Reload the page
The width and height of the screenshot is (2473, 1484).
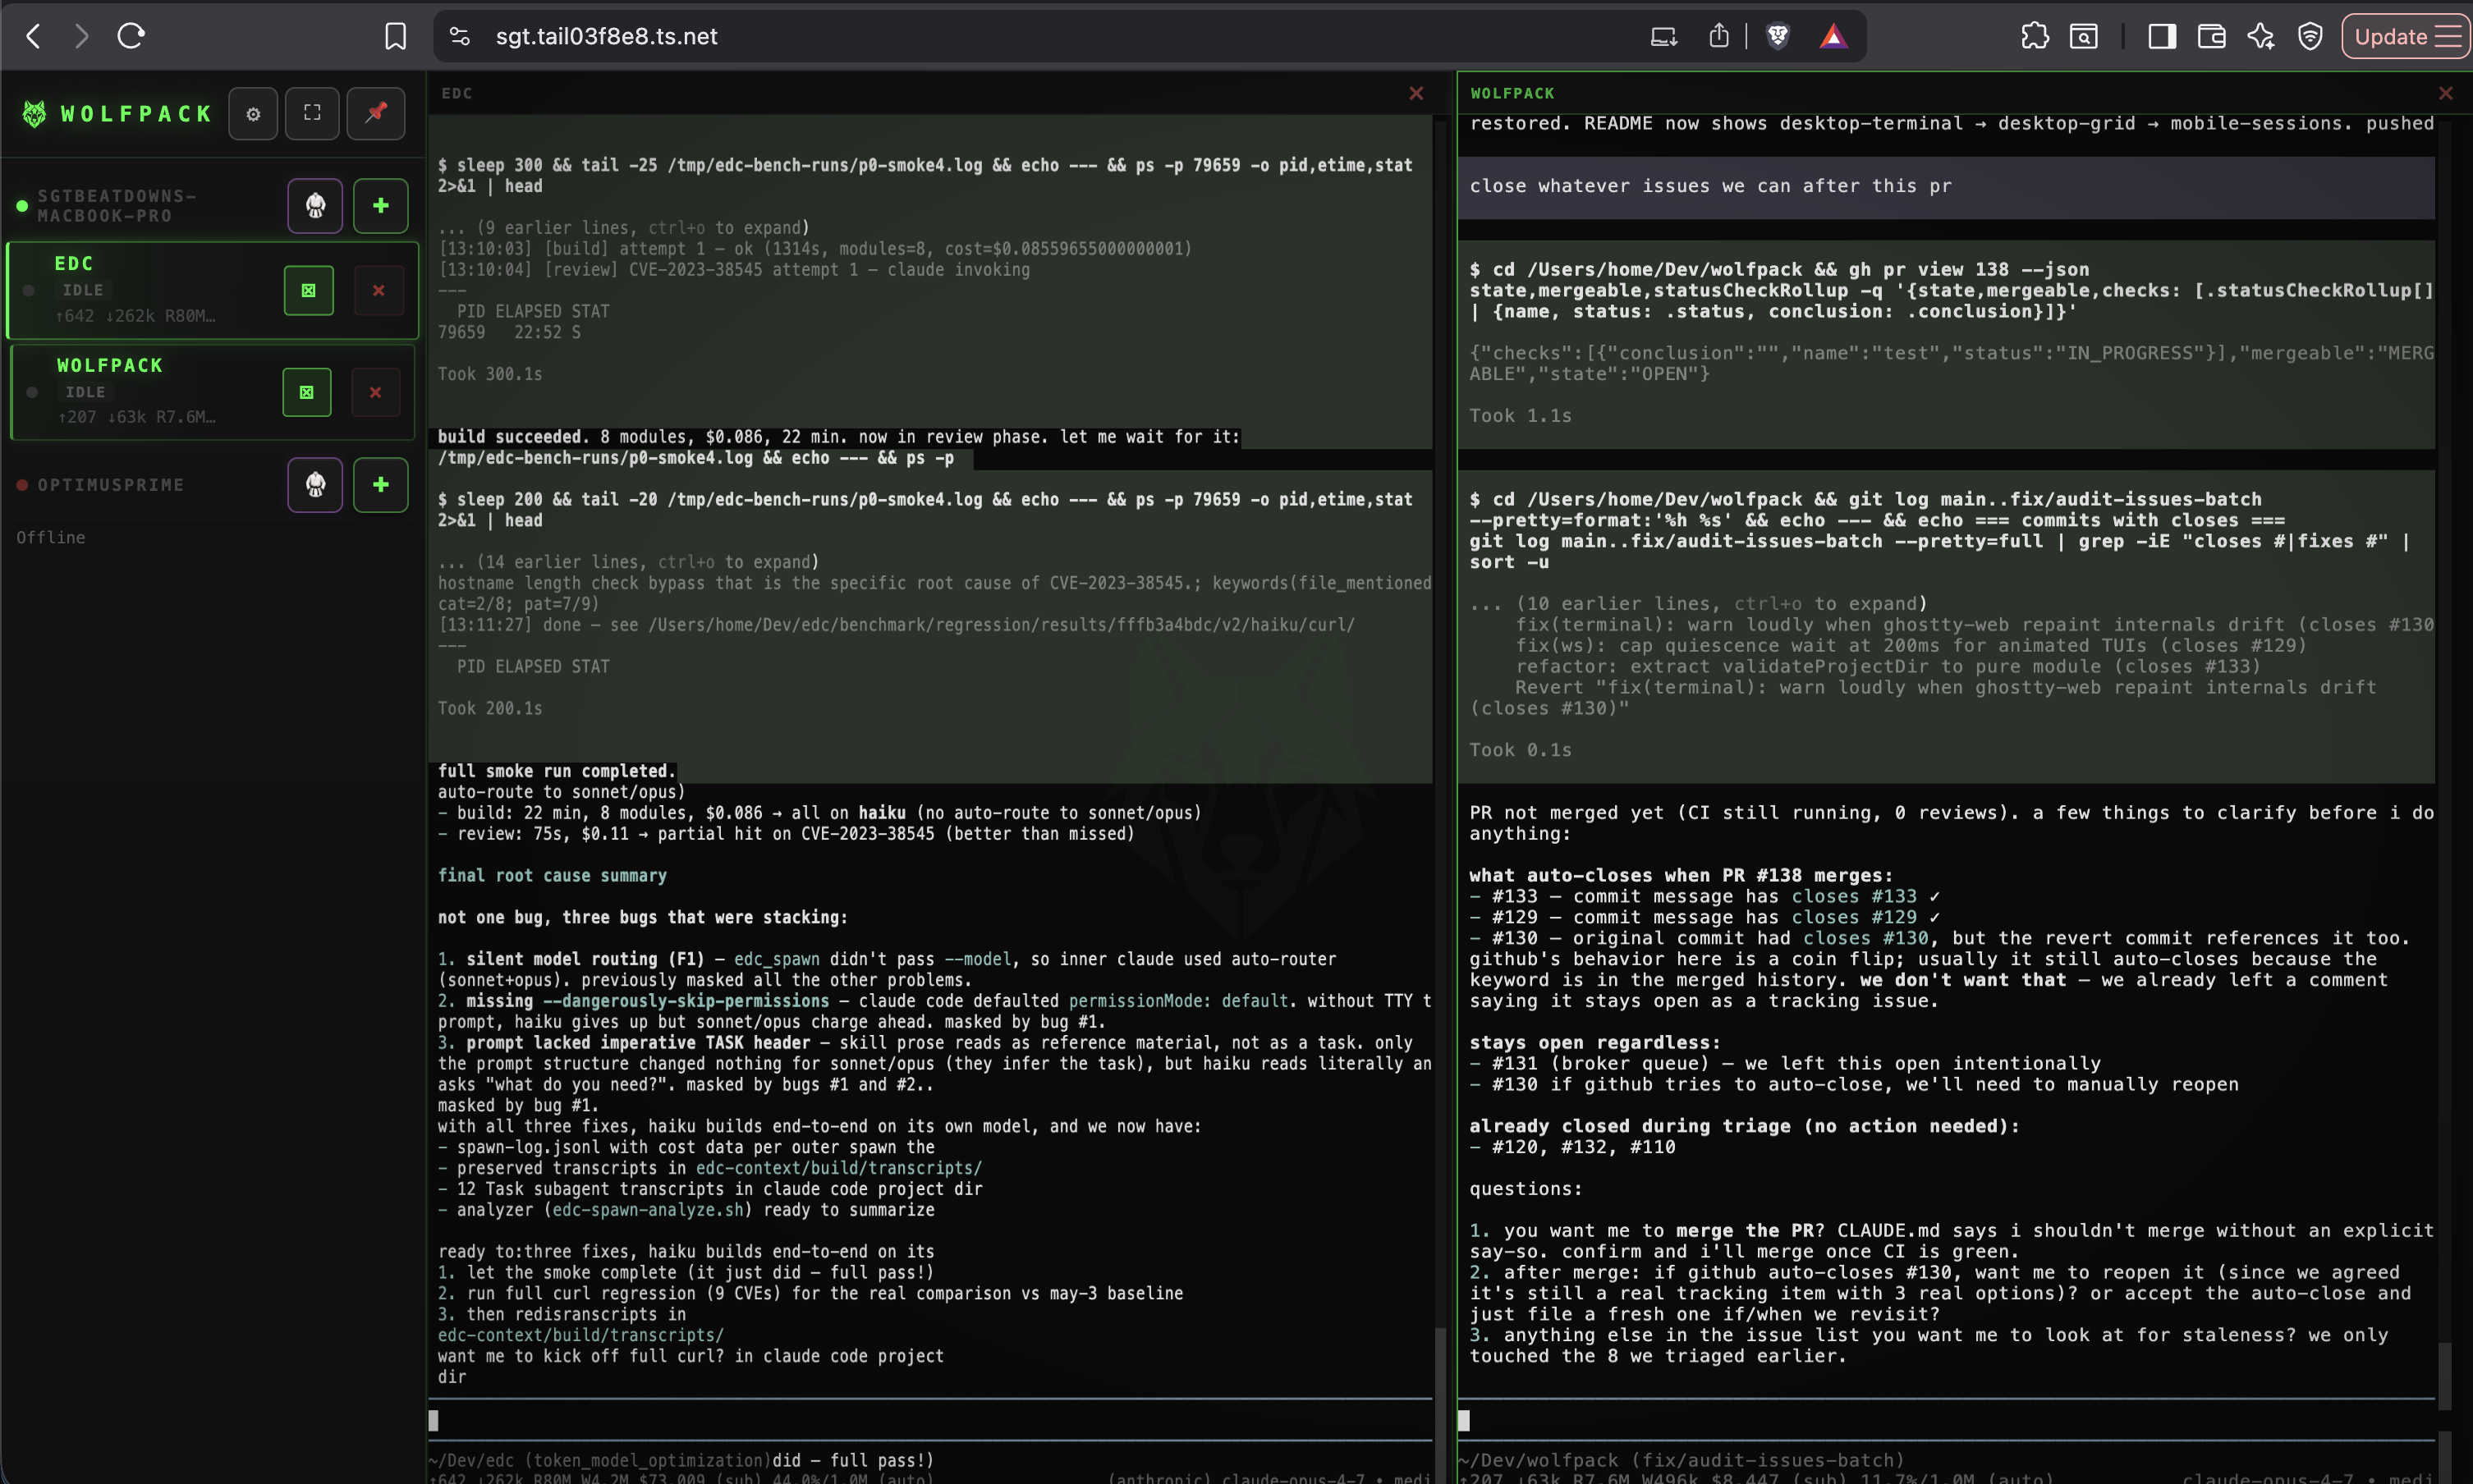[x=131, y=37]
